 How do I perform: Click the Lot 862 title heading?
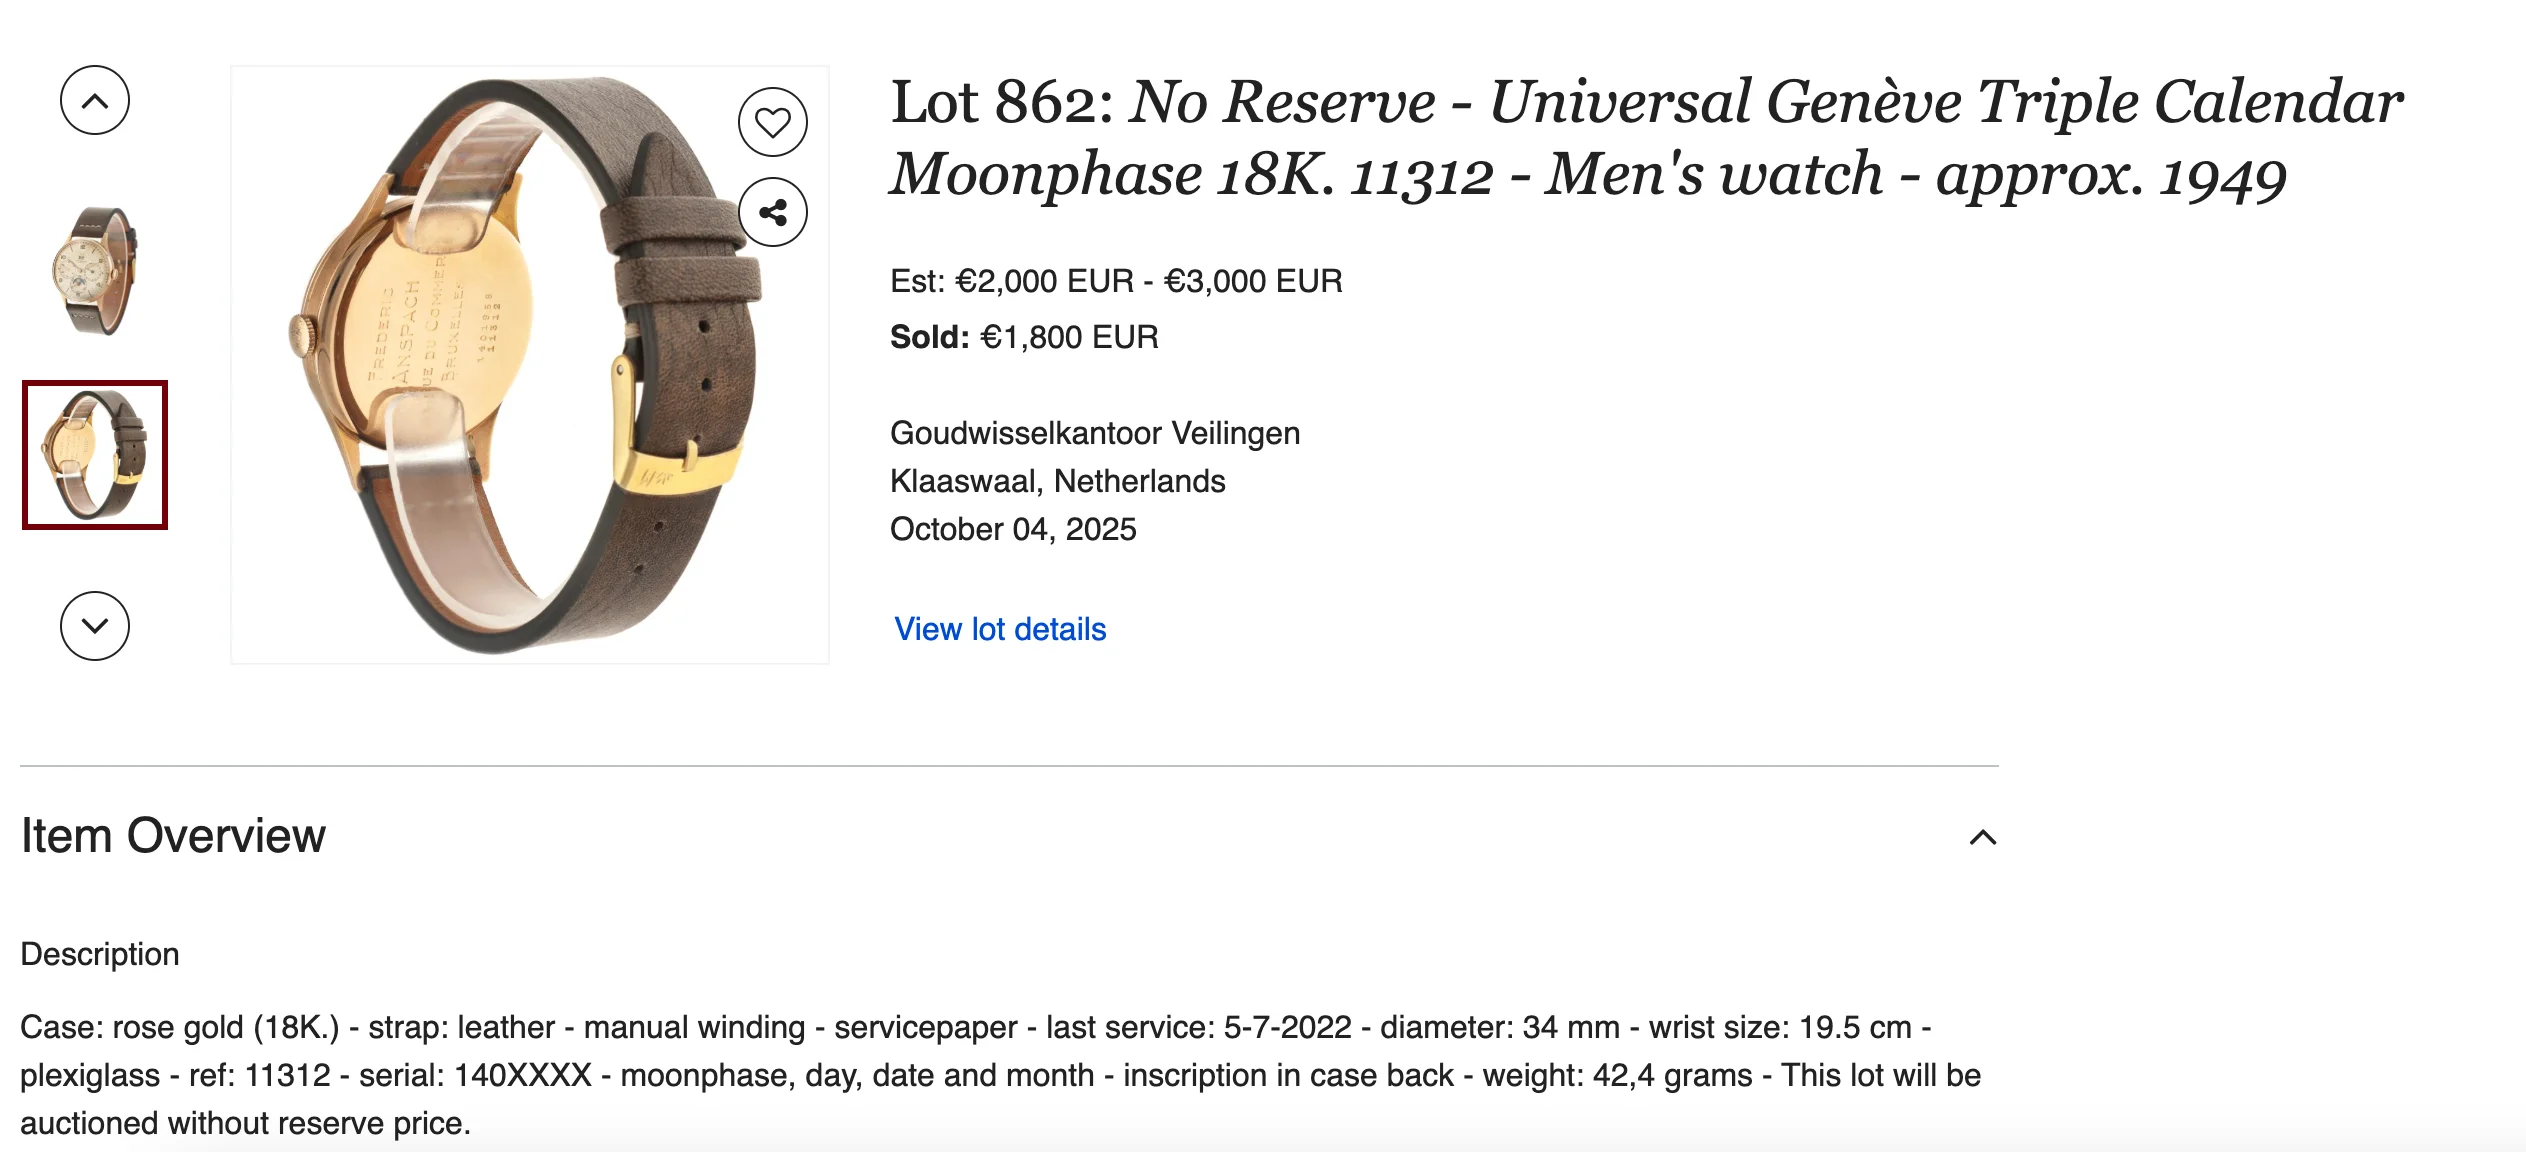1645,137
